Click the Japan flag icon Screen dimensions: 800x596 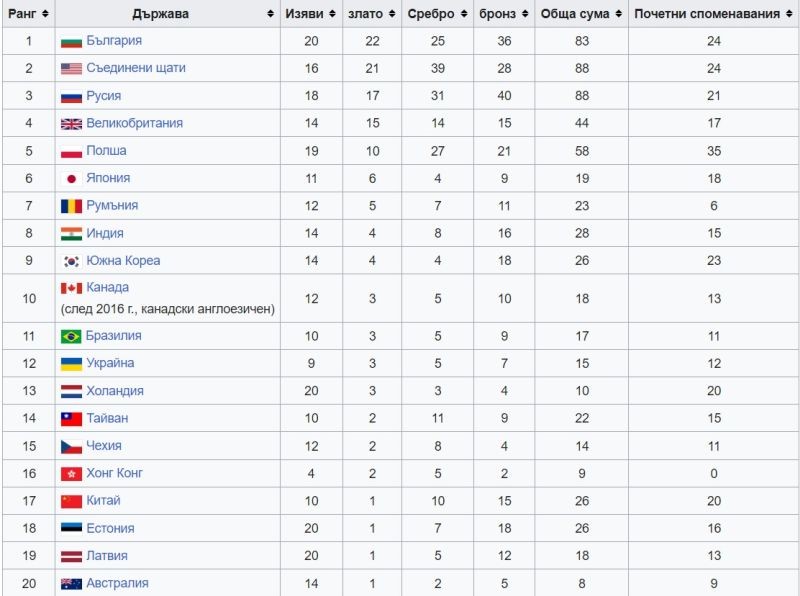coord(71,179)
